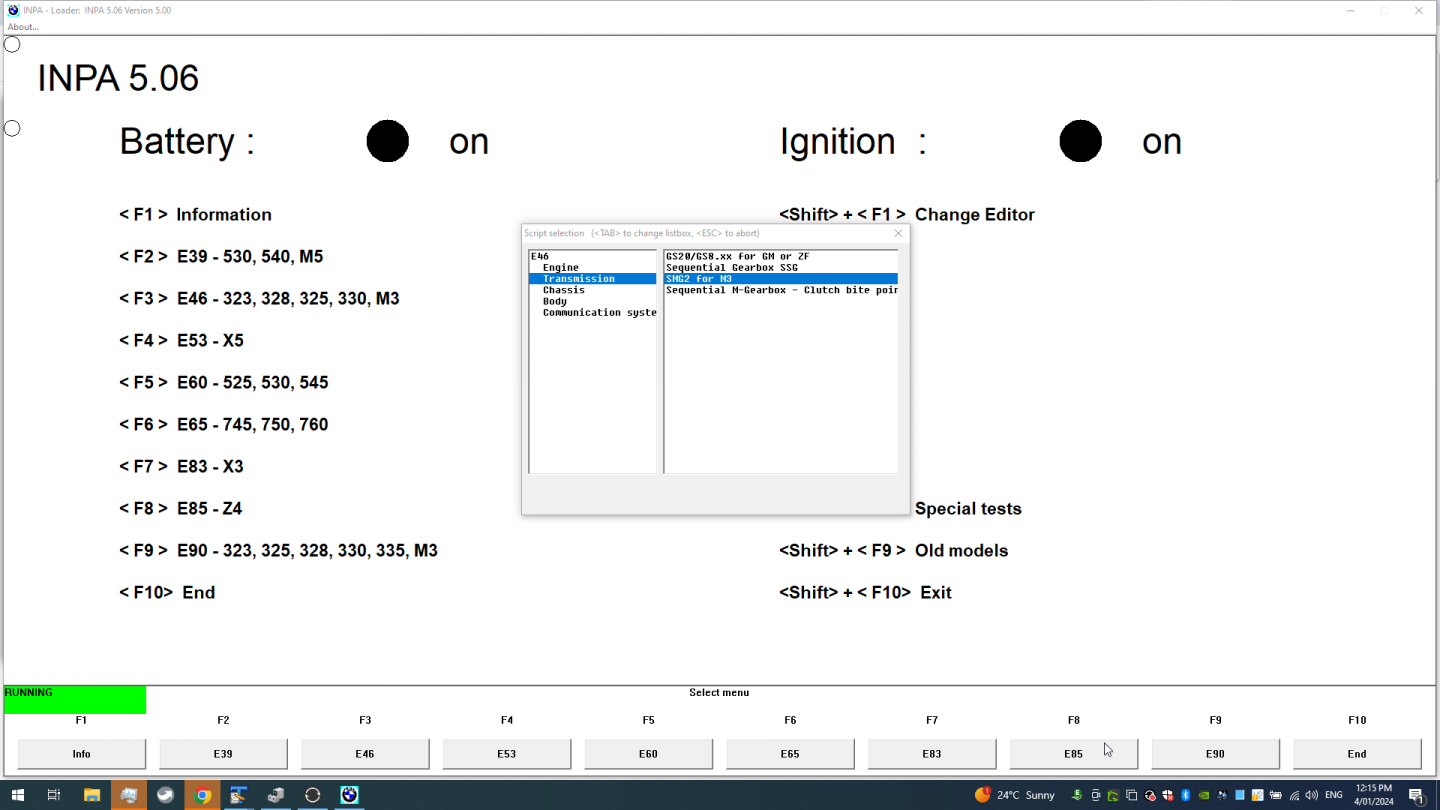Click '< F1 > Information' menu text
The image size is (1440, 810).
tap(195, 215)
